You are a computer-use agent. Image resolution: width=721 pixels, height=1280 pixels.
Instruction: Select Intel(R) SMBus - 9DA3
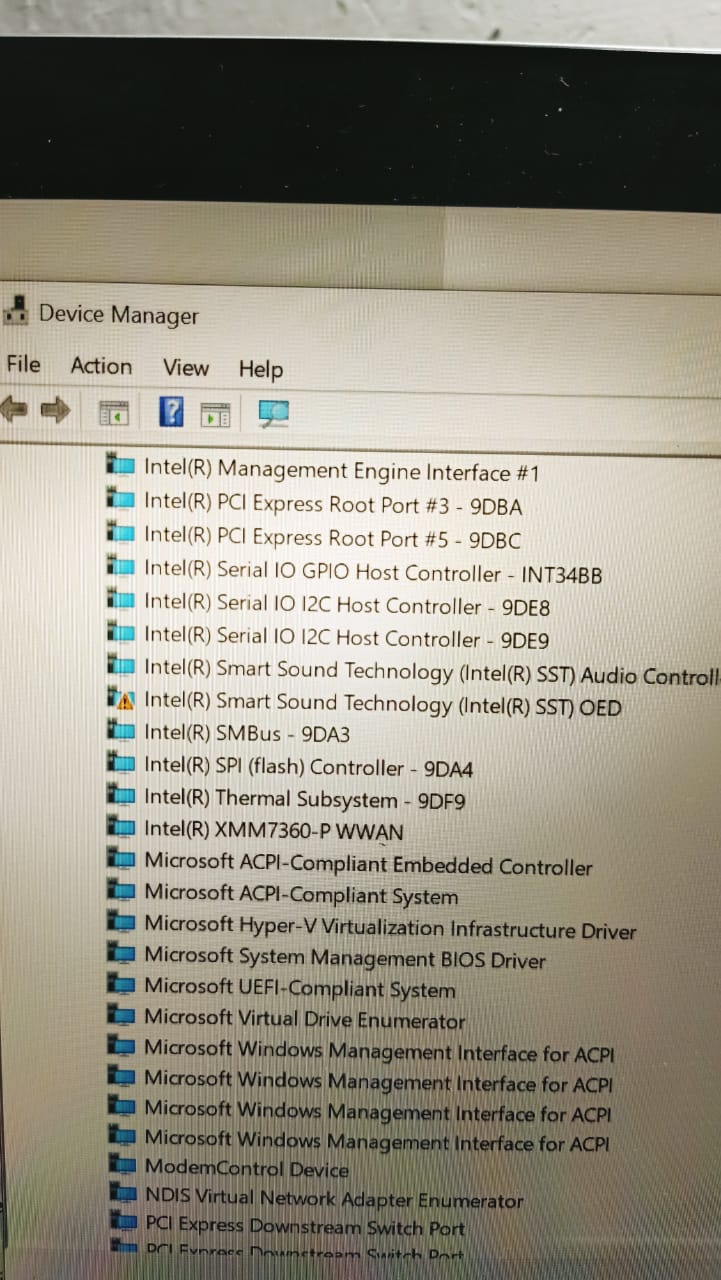pos(247,734)
